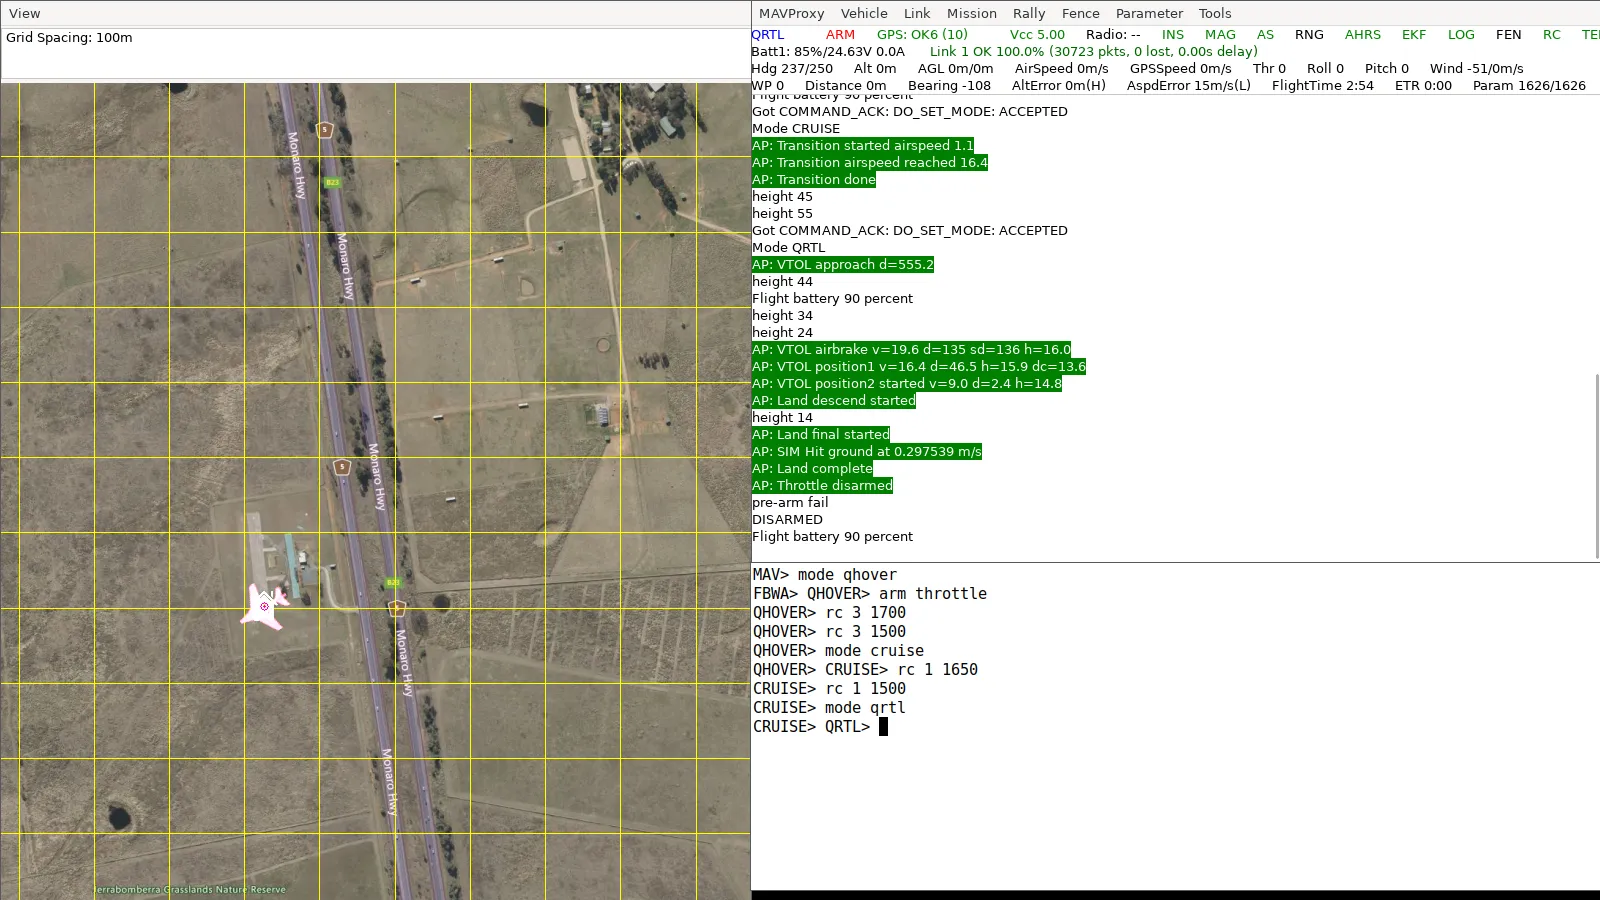
Task: Open the MAVProxy menu
Action: tap(791, 13)
